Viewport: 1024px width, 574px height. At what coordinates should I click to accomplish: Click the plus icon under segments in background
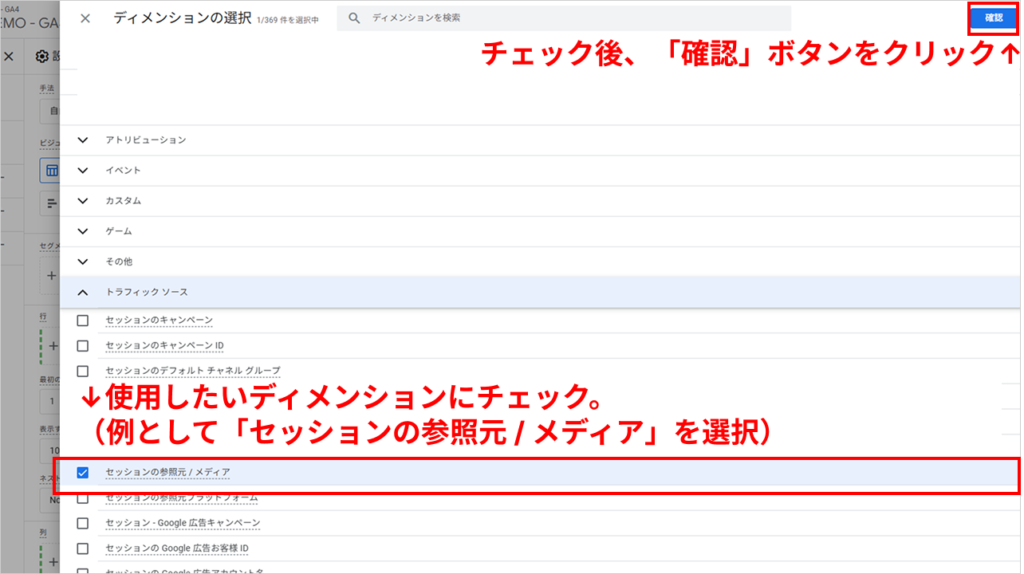coord(52,276)
